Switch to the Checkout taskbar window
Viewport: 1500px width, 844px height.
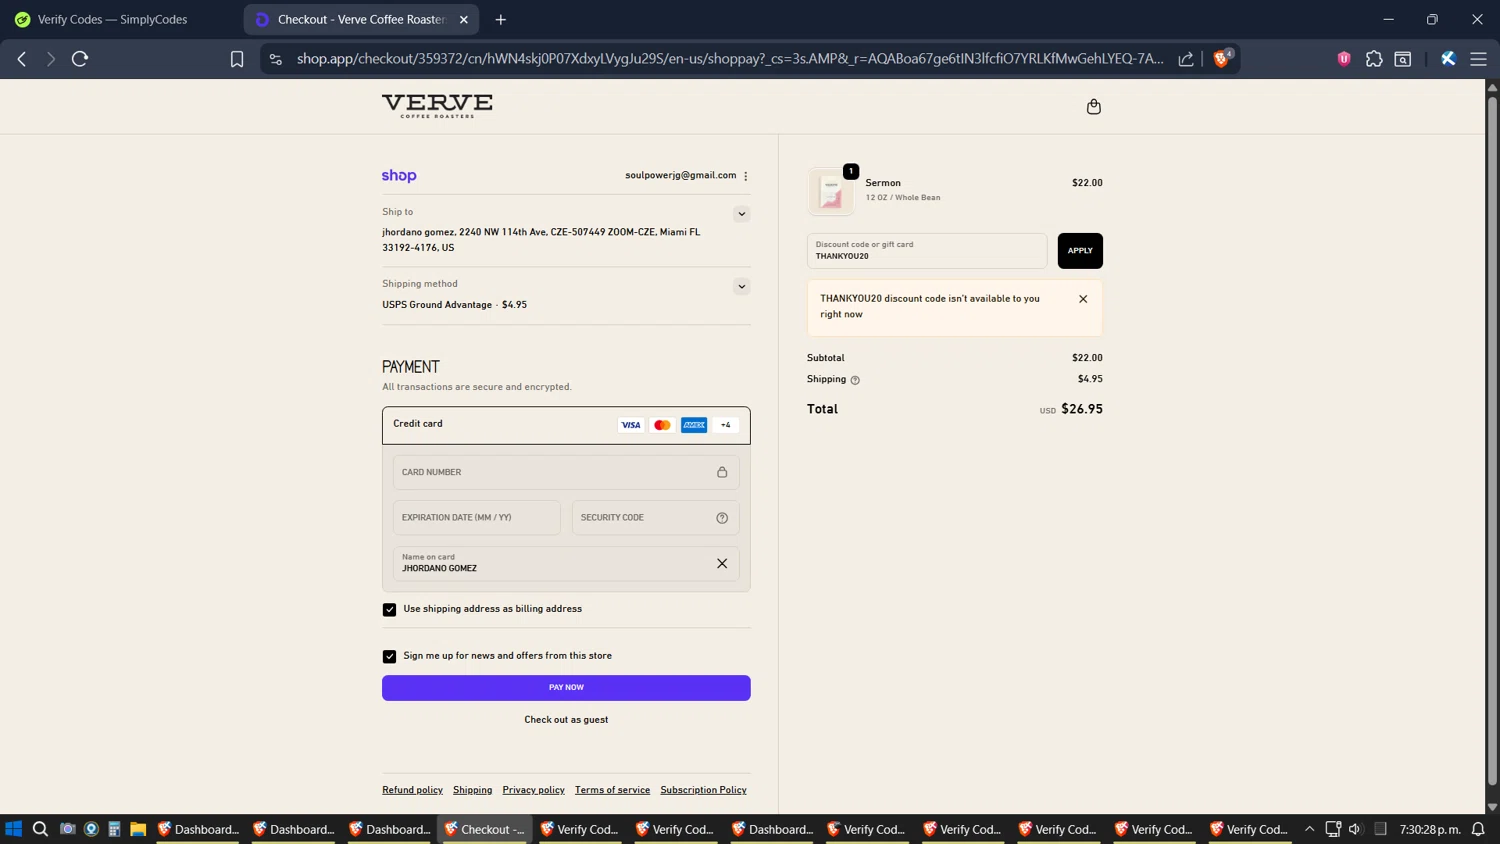[x=485, y=829]
